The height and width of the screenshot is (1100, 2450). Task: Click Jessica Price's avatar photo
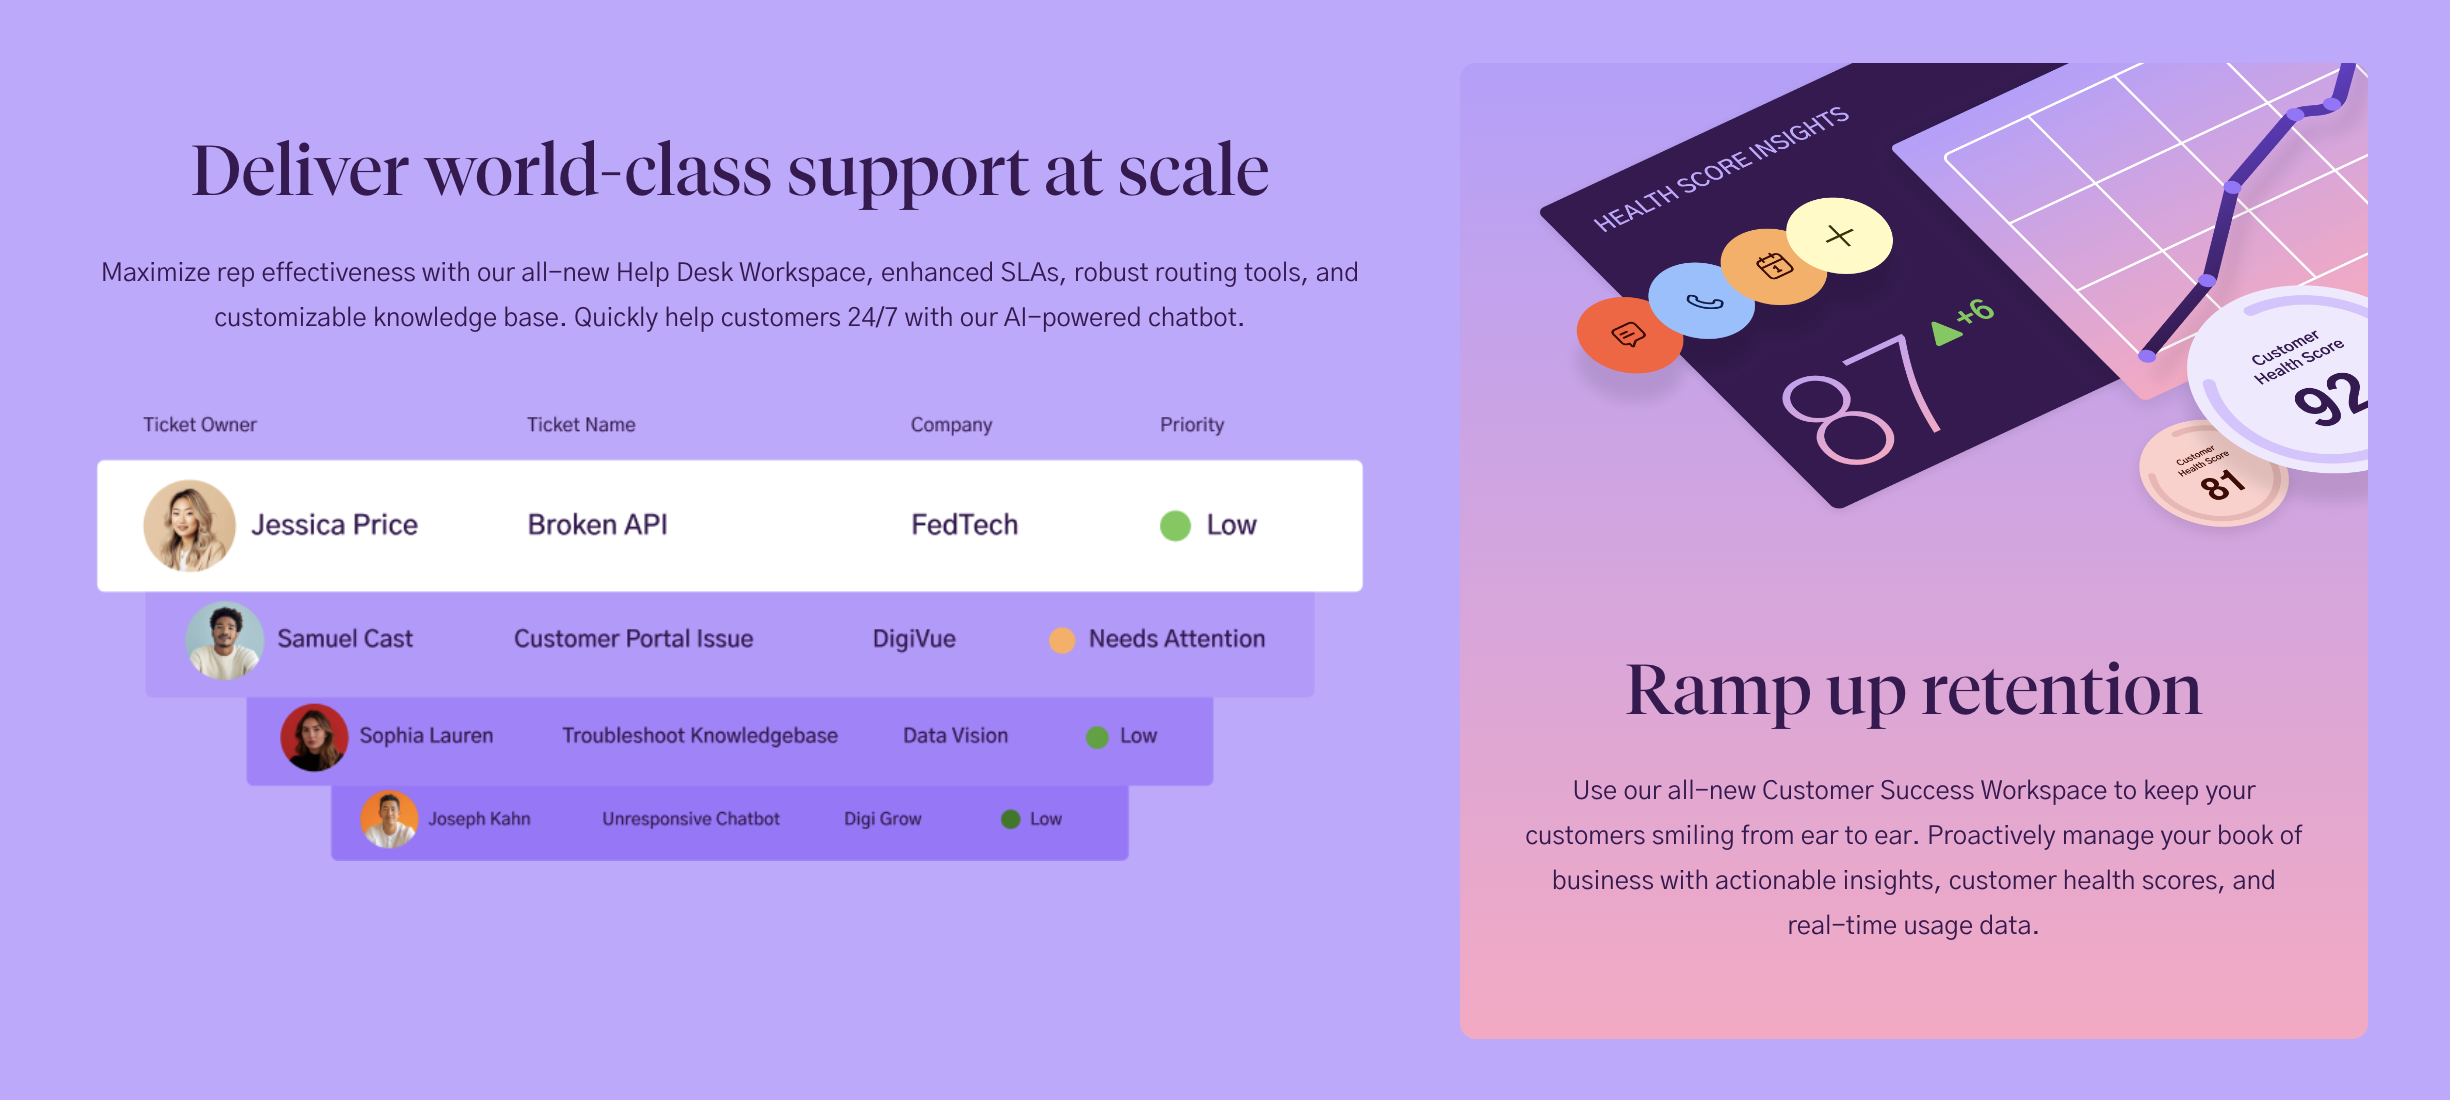[189, 525]
